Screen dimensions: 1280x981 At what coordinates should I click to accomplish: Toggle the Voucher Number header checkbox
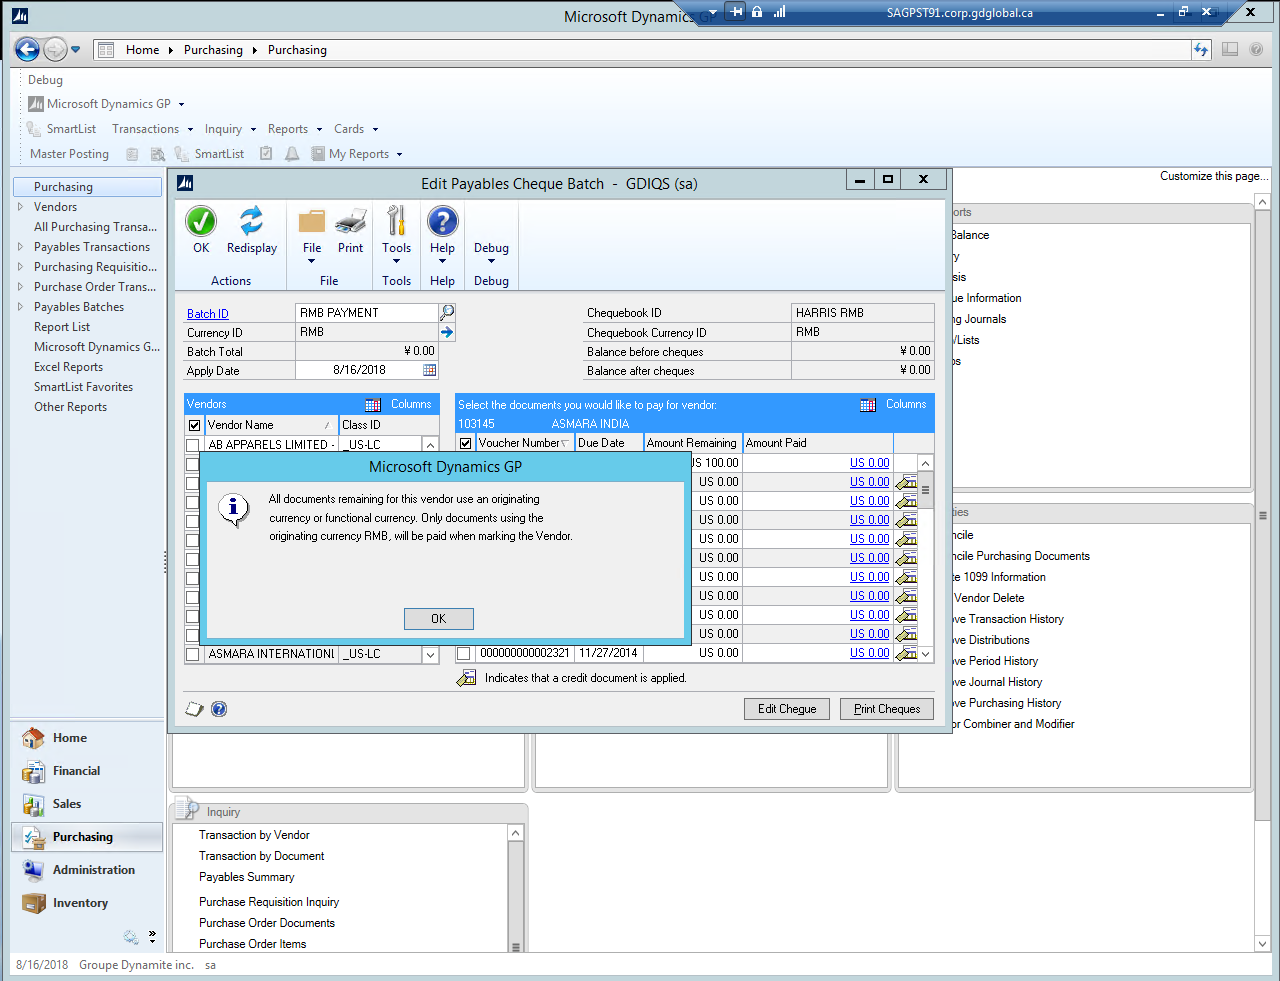click(x=464, y=443)
